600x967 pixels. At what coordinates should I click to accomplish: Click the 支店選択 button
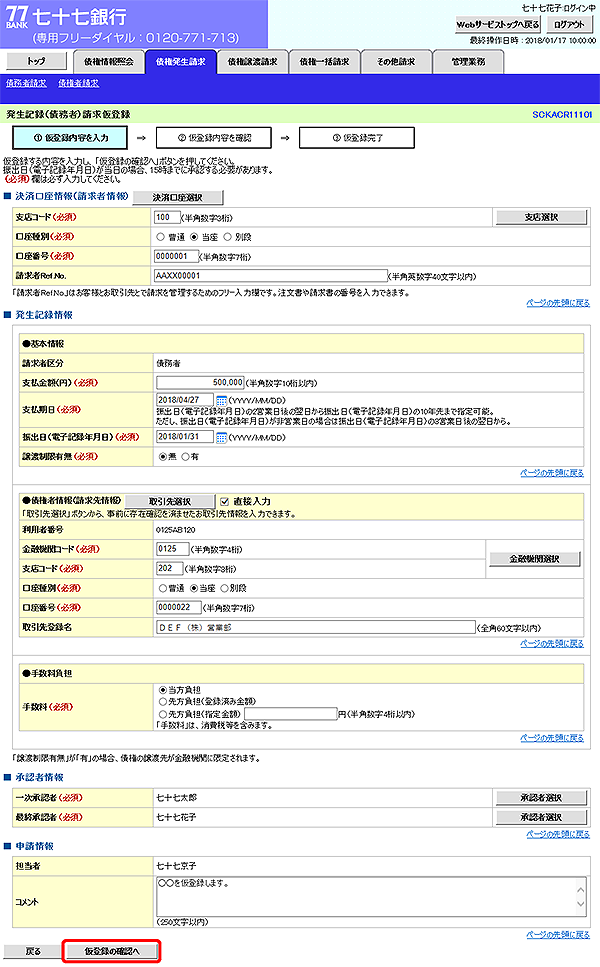(541, 217)
